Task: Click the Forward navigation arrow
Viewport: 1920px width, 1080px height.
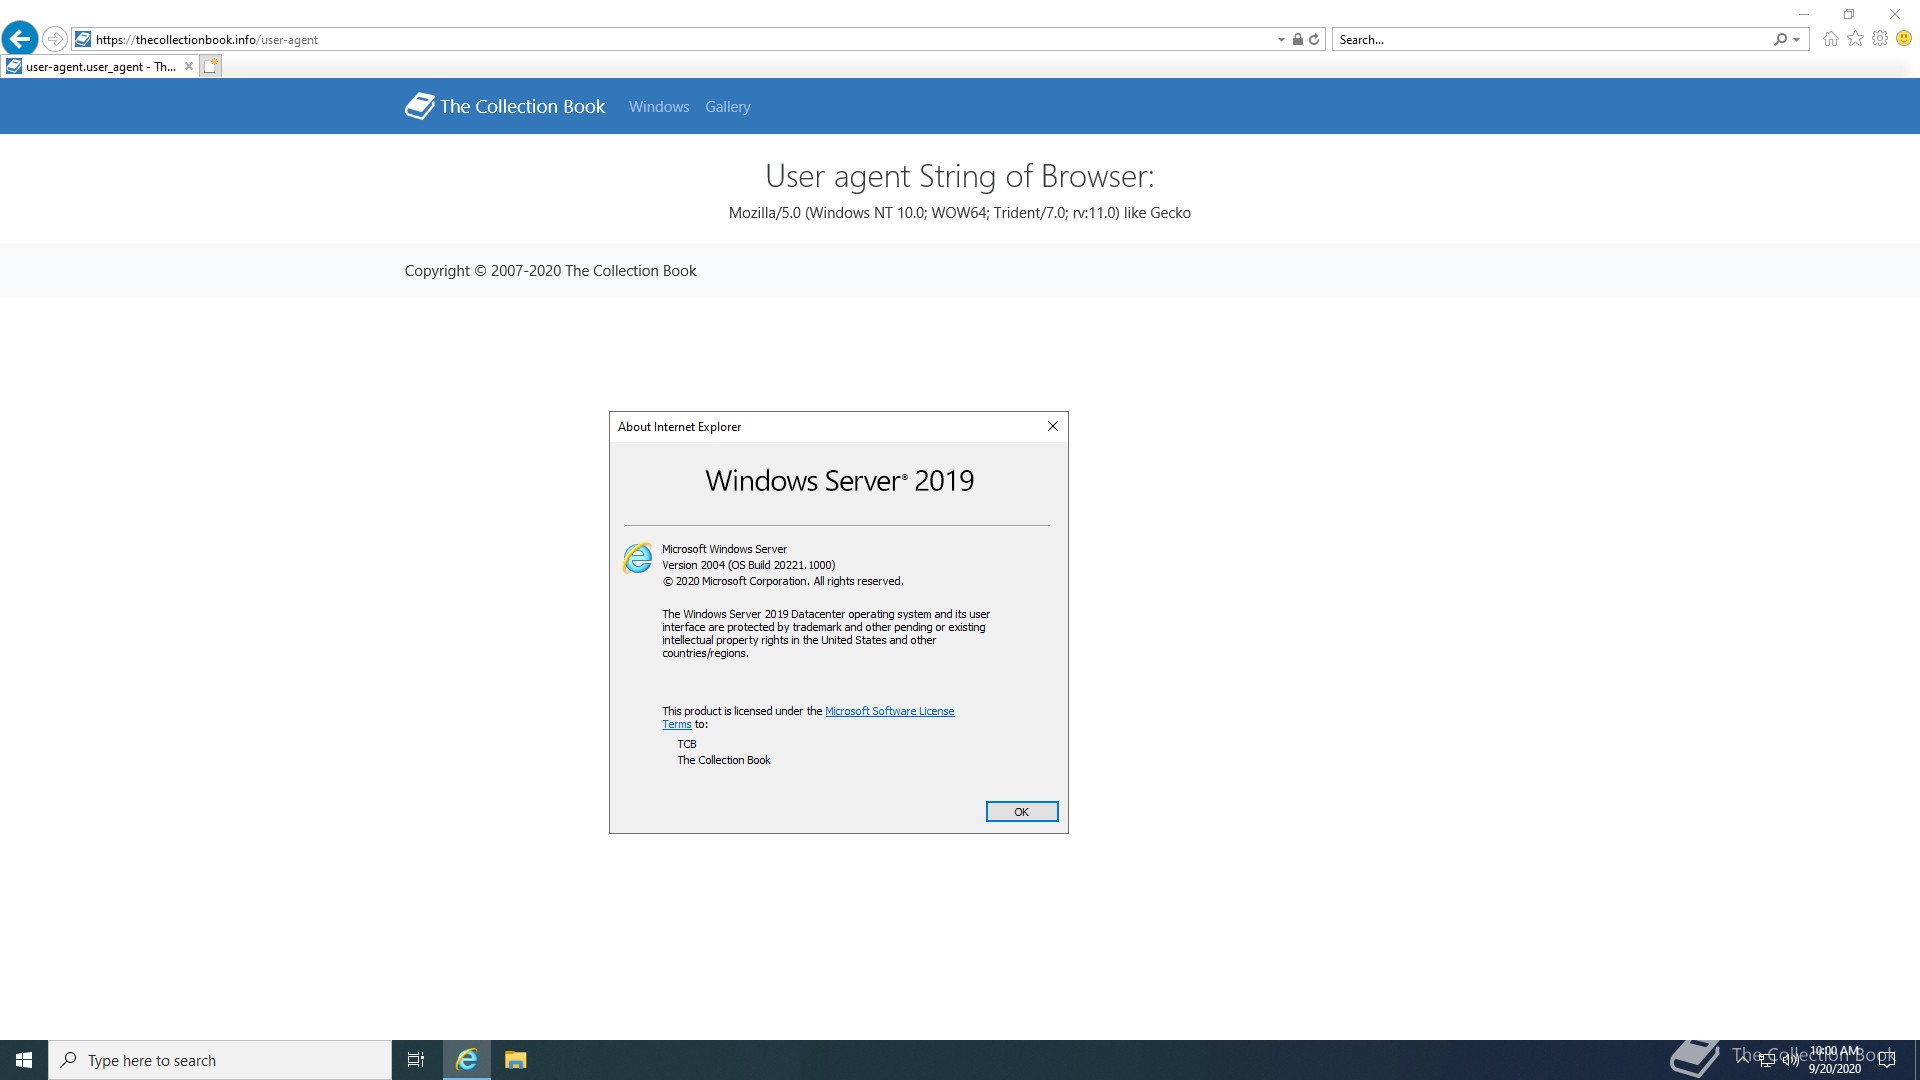Action: pyautogui.click(x=55, y=39)
